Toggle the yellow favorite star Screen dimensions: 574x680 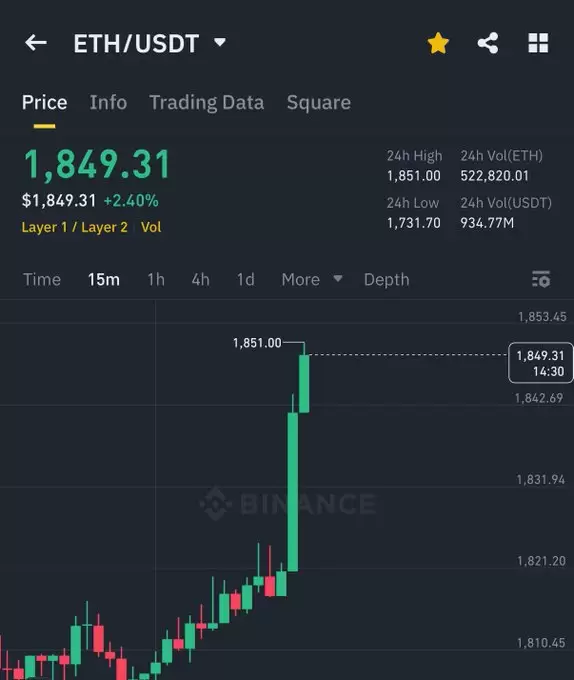click(x=438, y=43)
